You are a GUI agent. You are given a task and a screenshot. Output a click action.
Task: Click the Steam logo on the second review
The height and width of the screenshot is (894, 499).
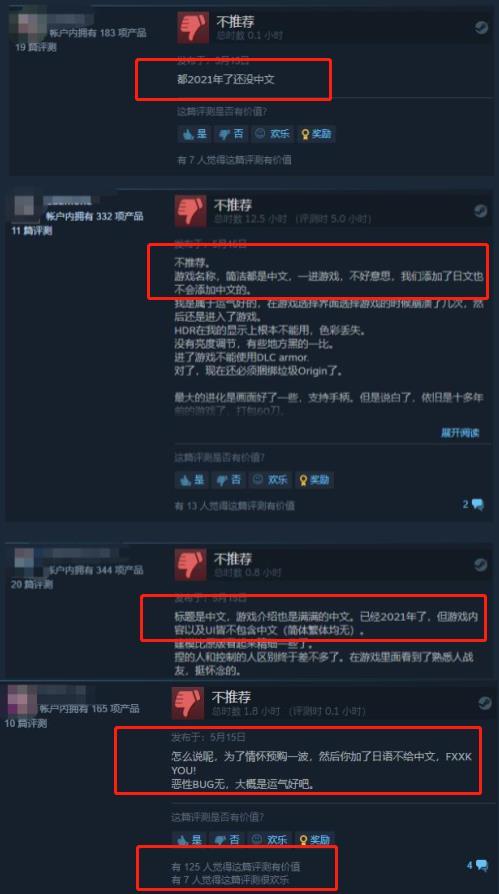tap(480, 210)
